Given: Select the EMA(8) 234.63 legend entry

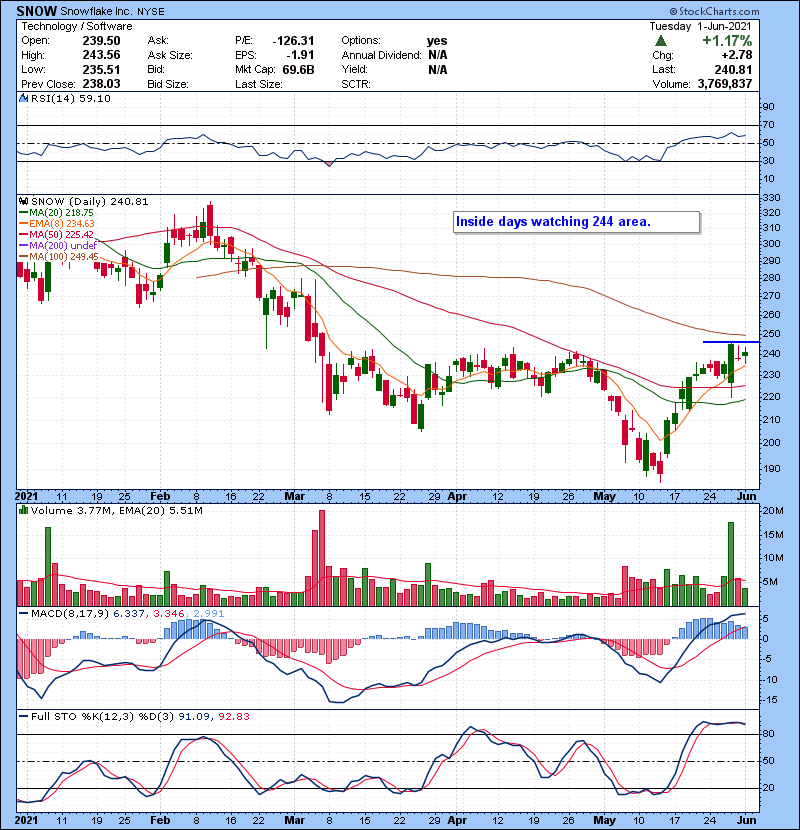Looking at the screenshot, I should [x=57, y=223].
